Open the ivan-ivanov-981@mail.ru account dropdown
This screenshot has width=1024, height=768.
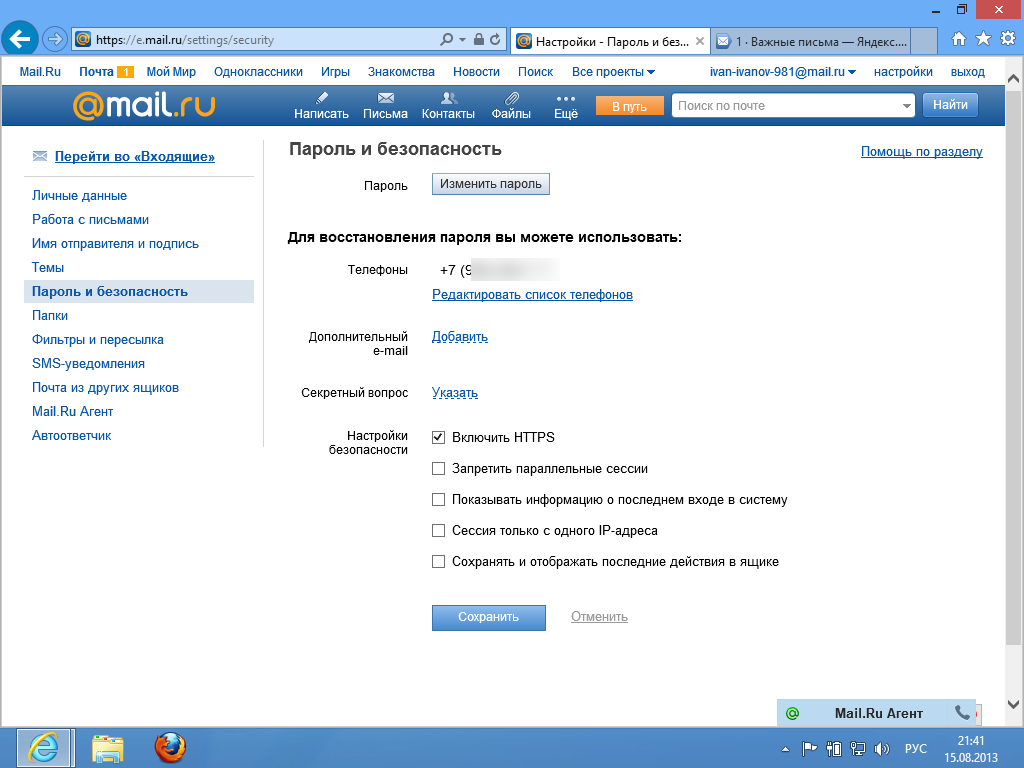[x=782, y=72]
